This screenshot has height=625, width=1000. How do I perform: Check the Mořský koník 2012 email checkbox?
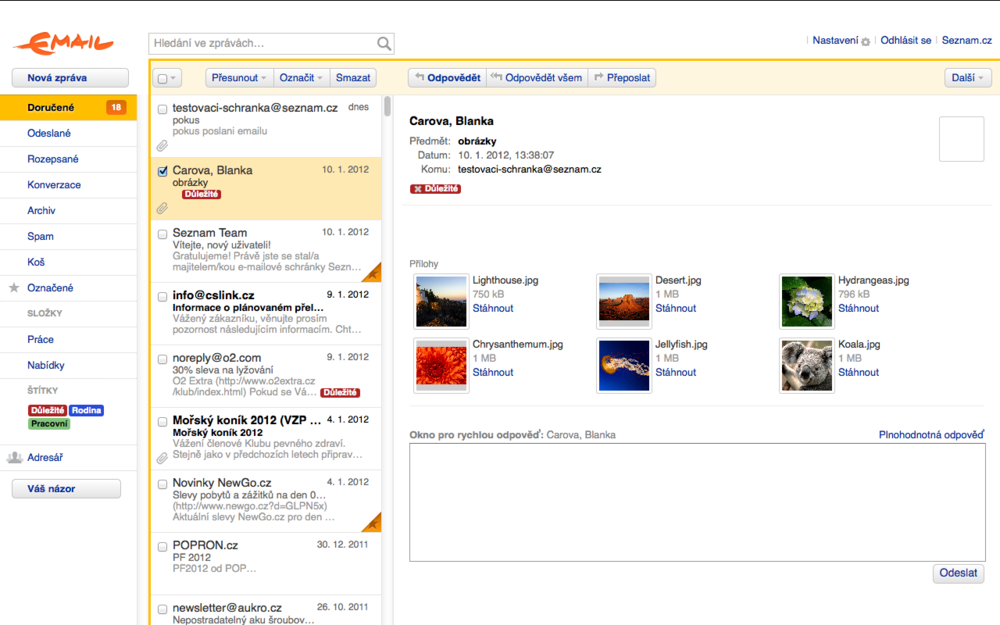click(x=163, y=422)
